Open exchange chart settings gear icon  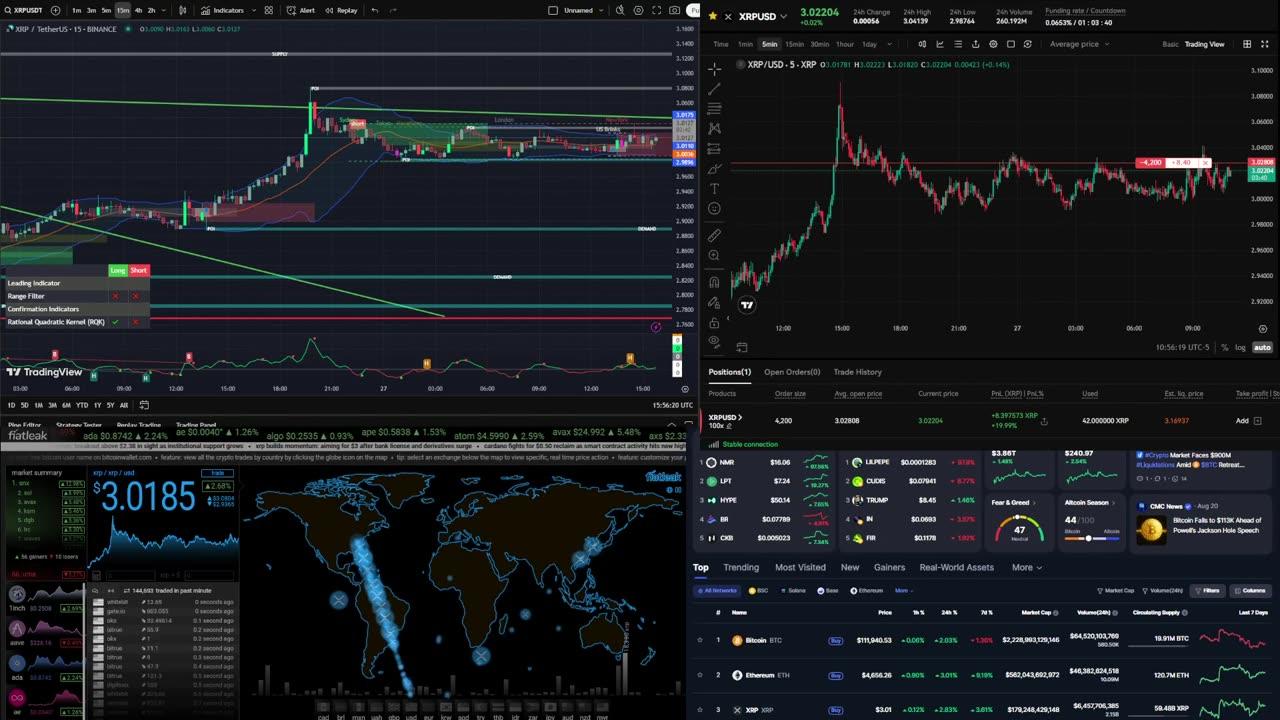click(993, 44)
